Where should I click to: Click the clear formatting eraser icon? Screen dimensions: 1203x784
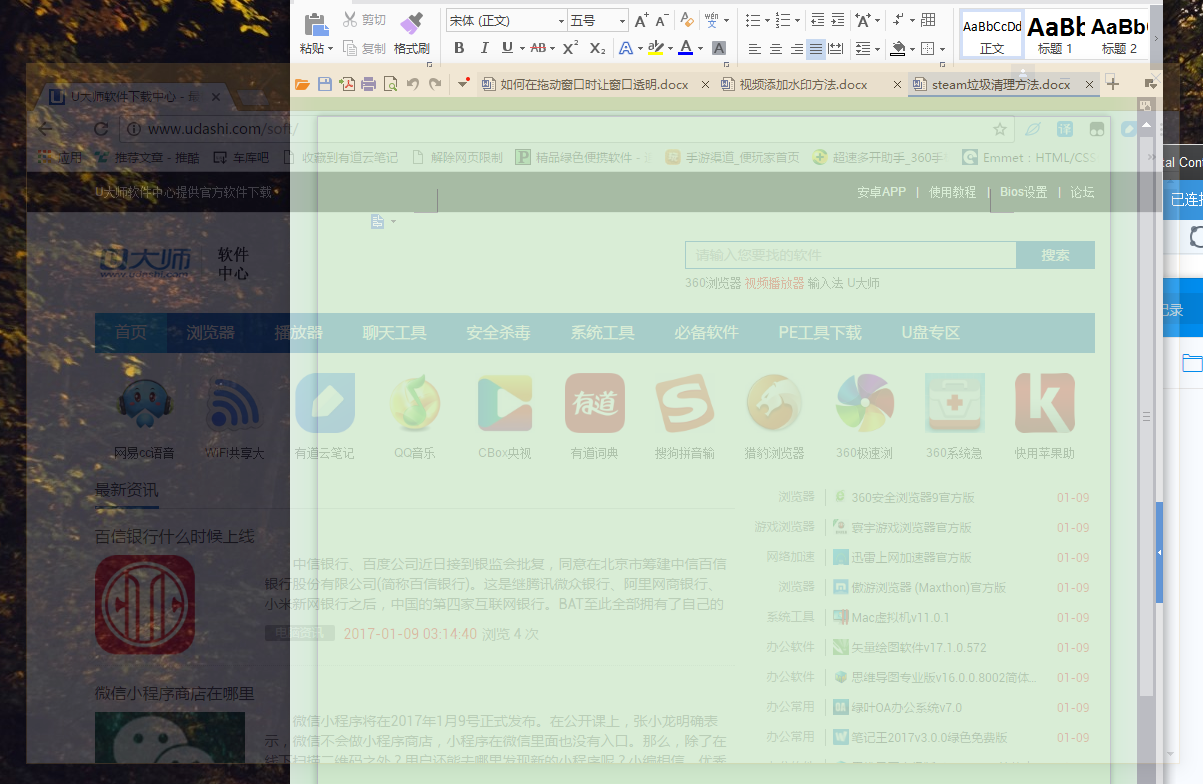pos(686,20)
